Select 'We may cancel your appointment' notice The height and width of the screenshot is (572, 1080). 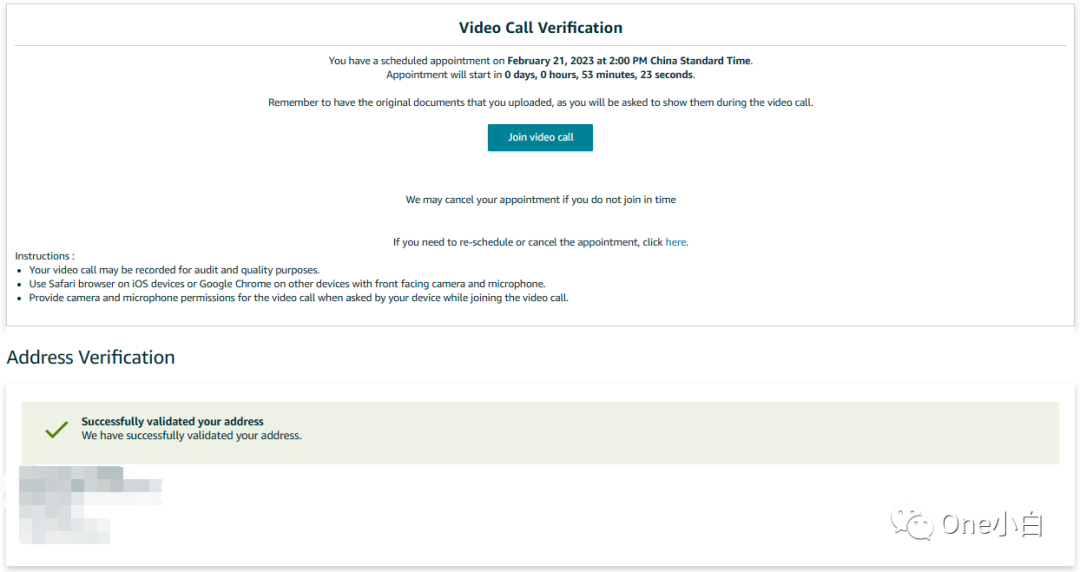click(541, 199)
